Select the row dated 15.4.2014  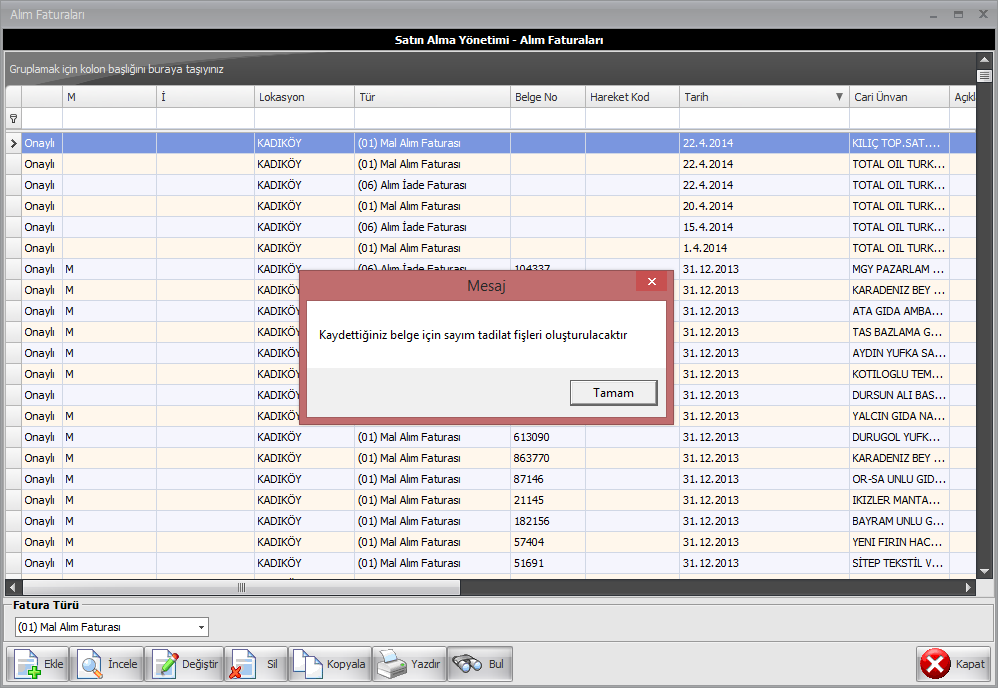click(x=491, y=227)
